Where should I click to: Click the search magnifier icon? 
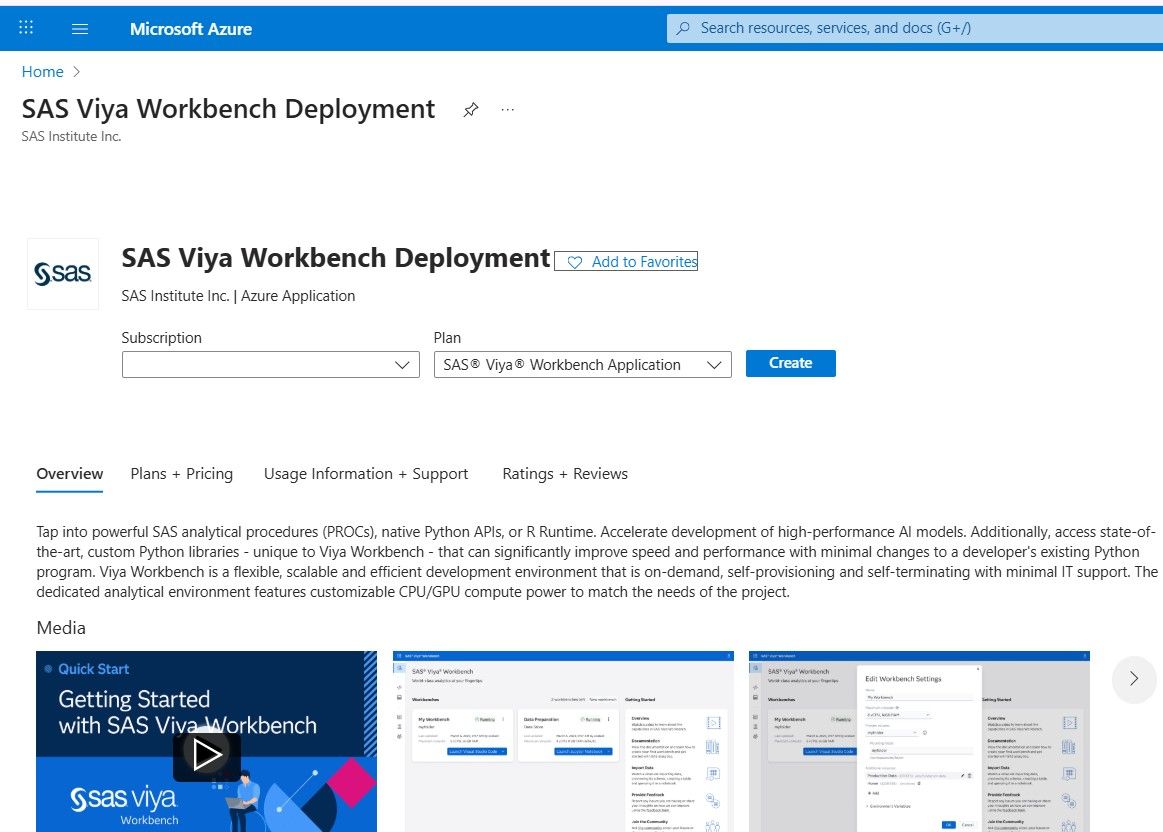click(683, 27)
